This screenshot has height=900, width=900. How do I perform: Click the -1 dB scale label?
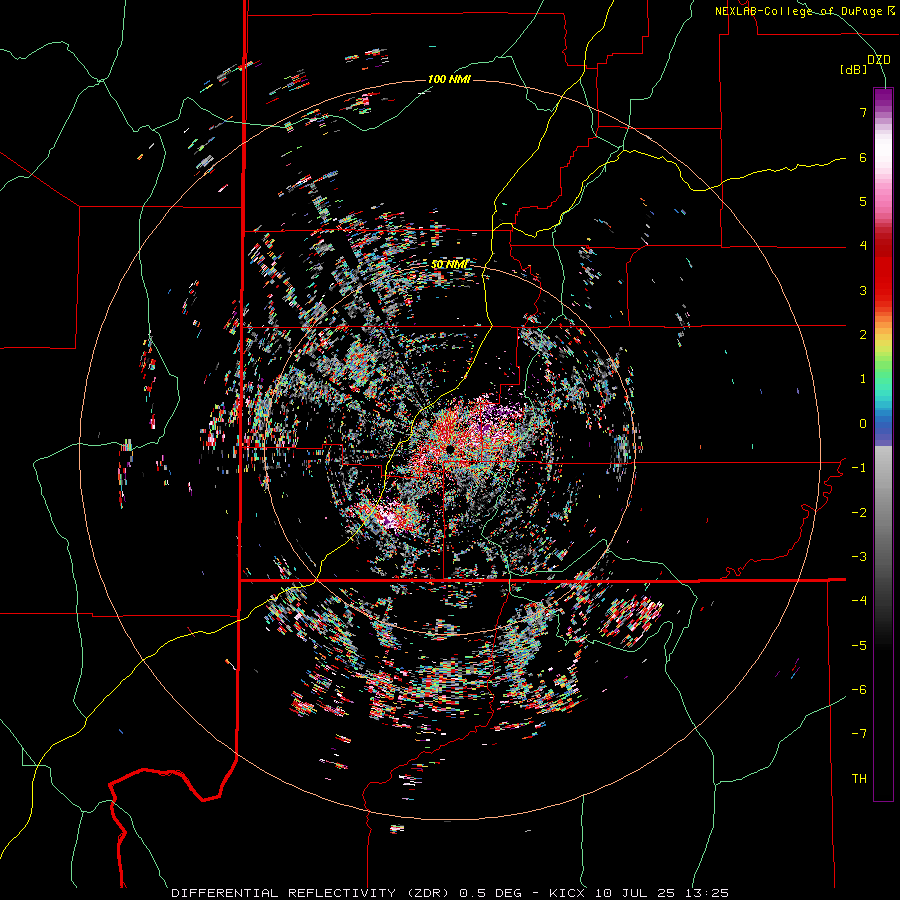[x=859, y=468]
